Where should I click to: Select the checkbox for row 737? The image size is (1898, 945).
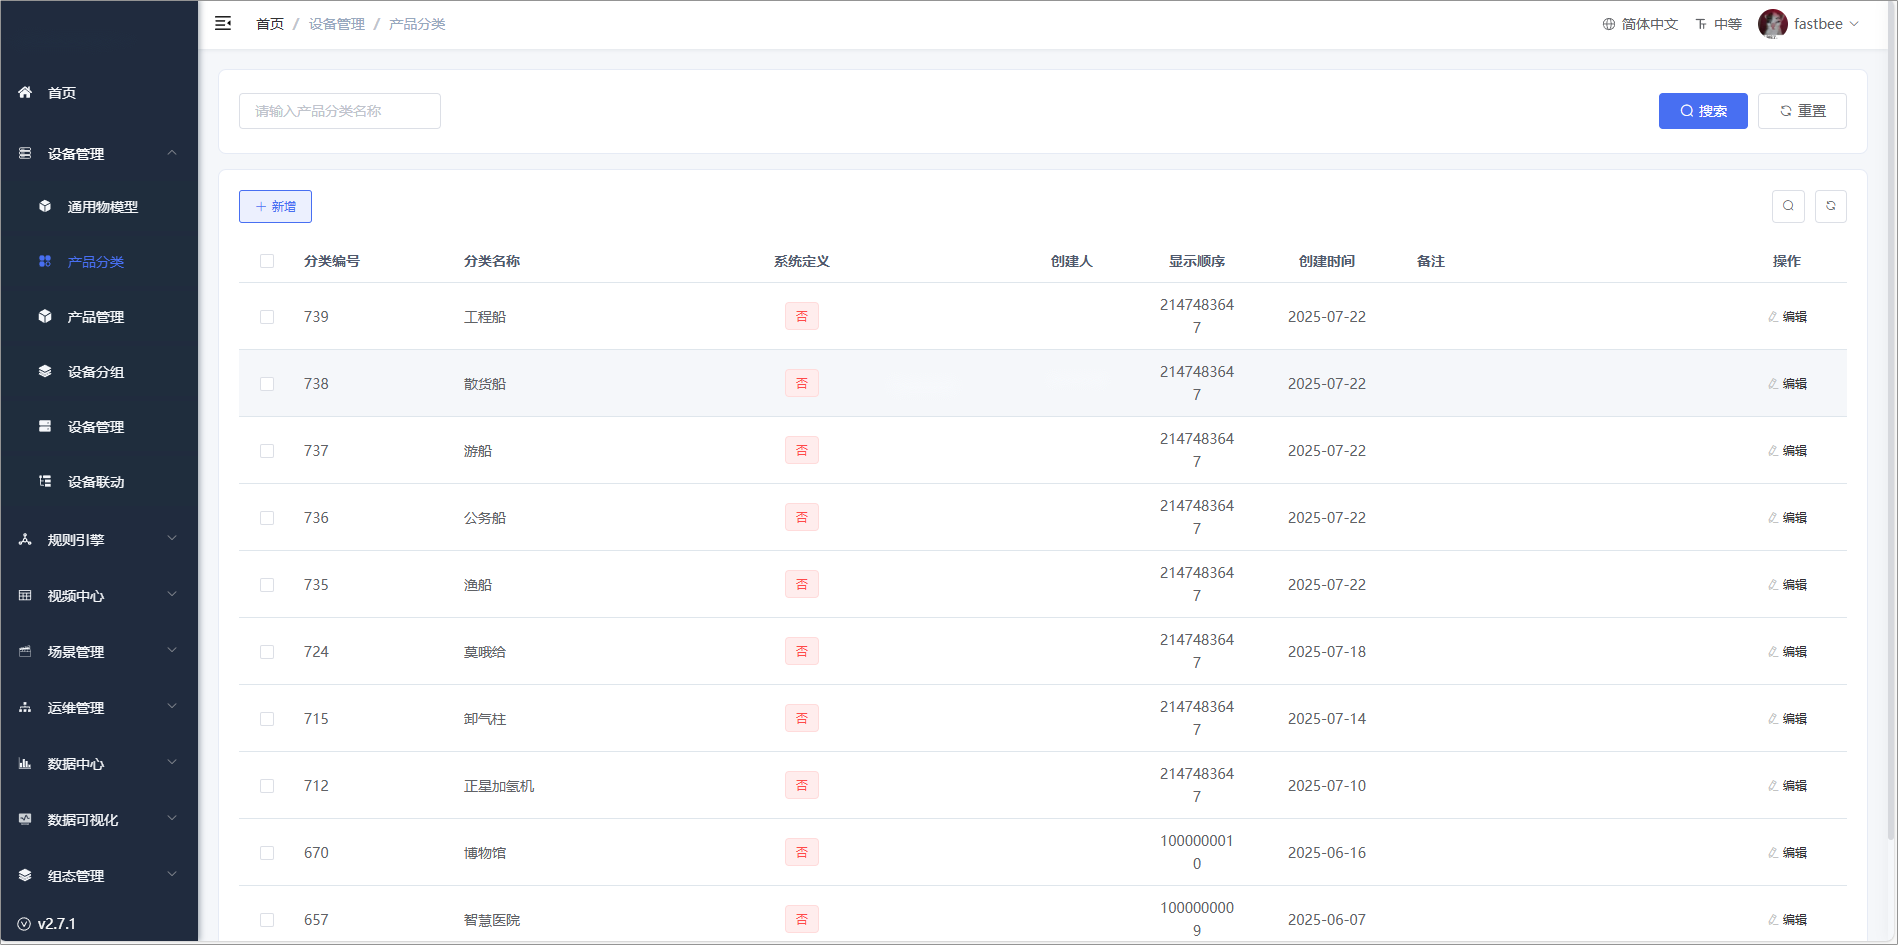coord(267,451)
